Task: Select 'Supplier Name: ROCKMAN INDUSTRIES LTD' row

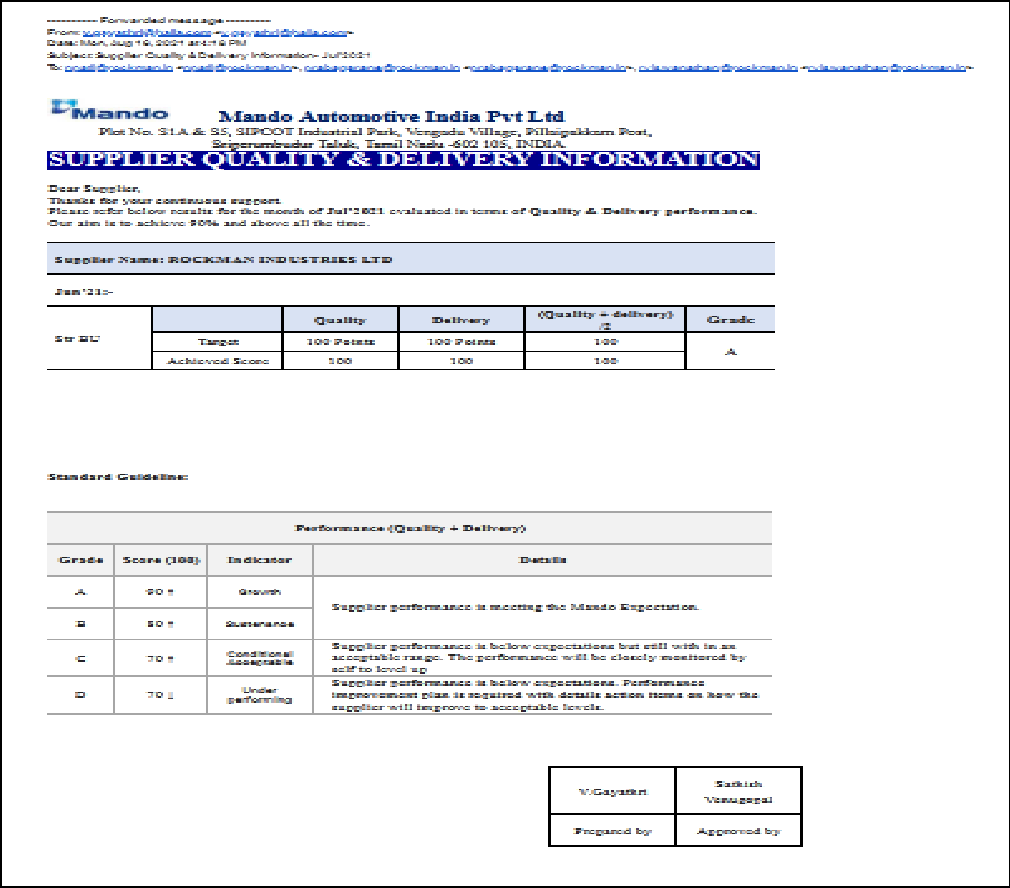Action: coord(410,259)
